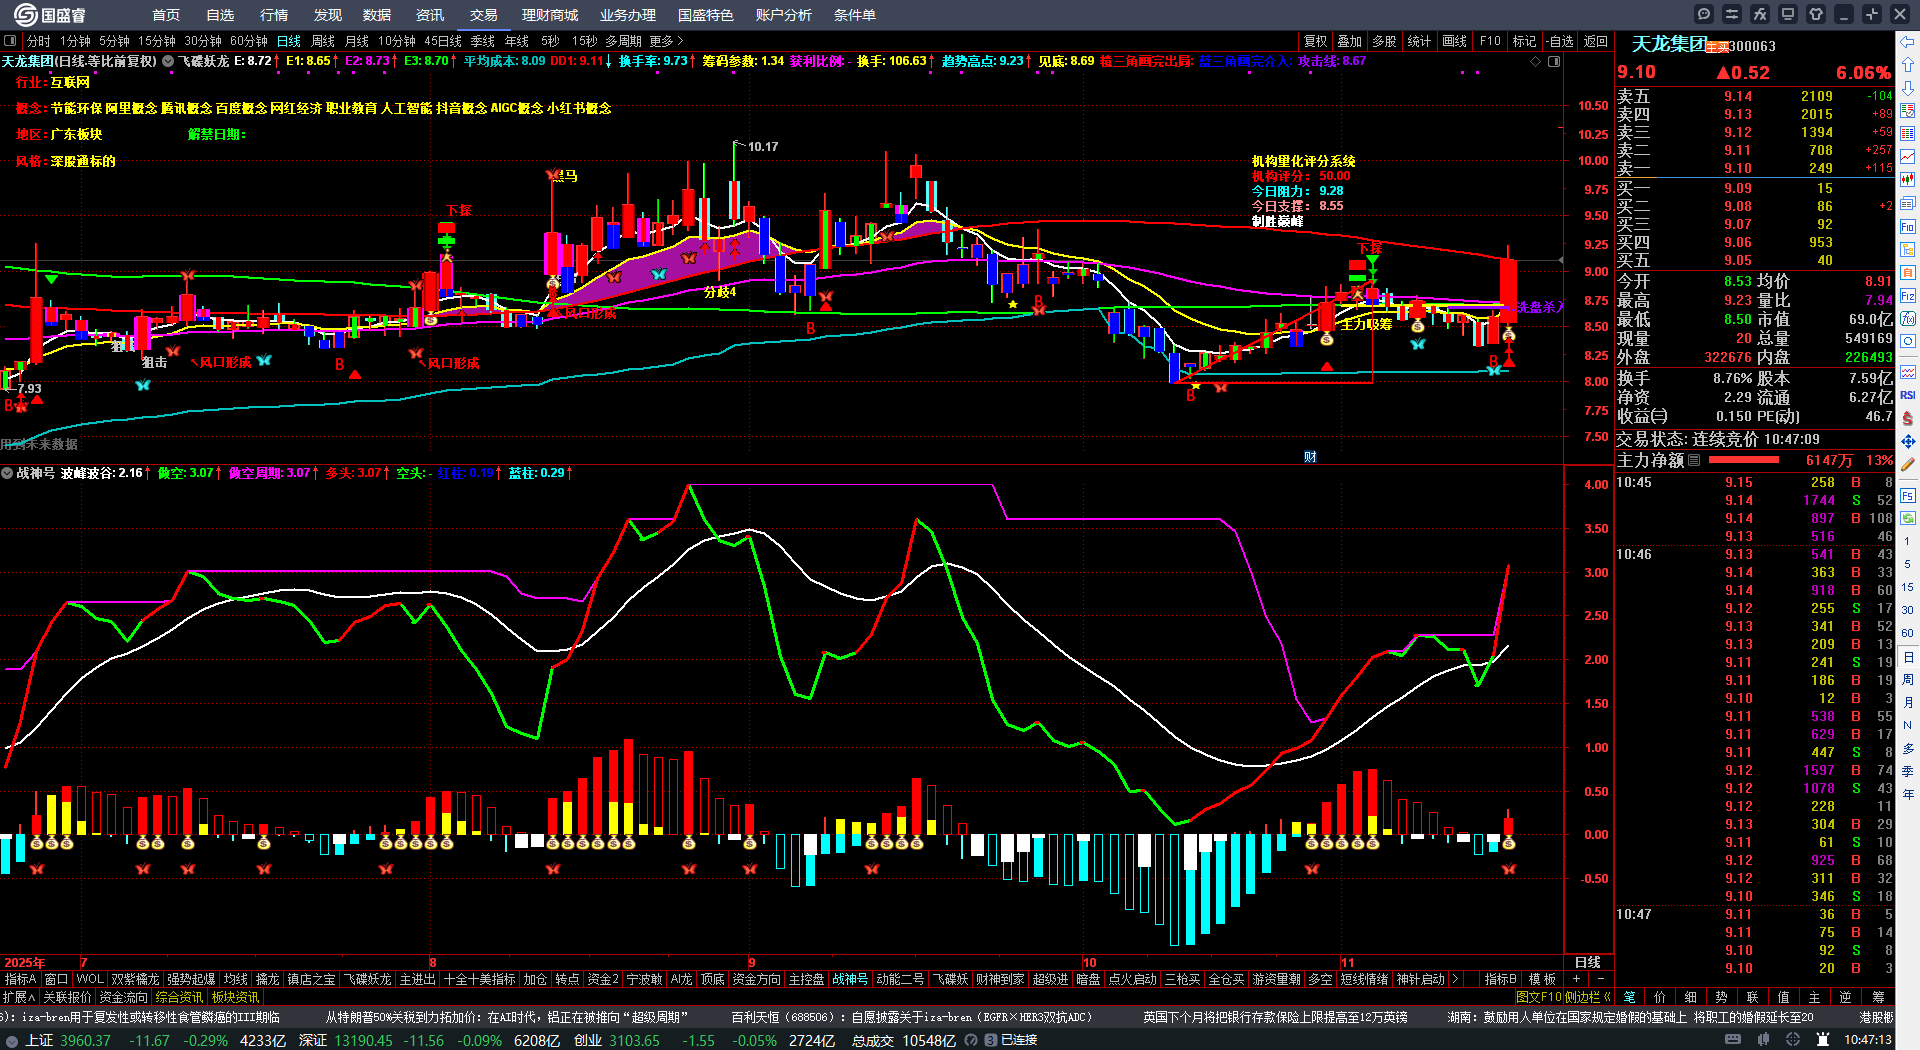Click the F10 company info sidebar icon
This screenshot has height=1050, width=1920.
coord(1908,227)
